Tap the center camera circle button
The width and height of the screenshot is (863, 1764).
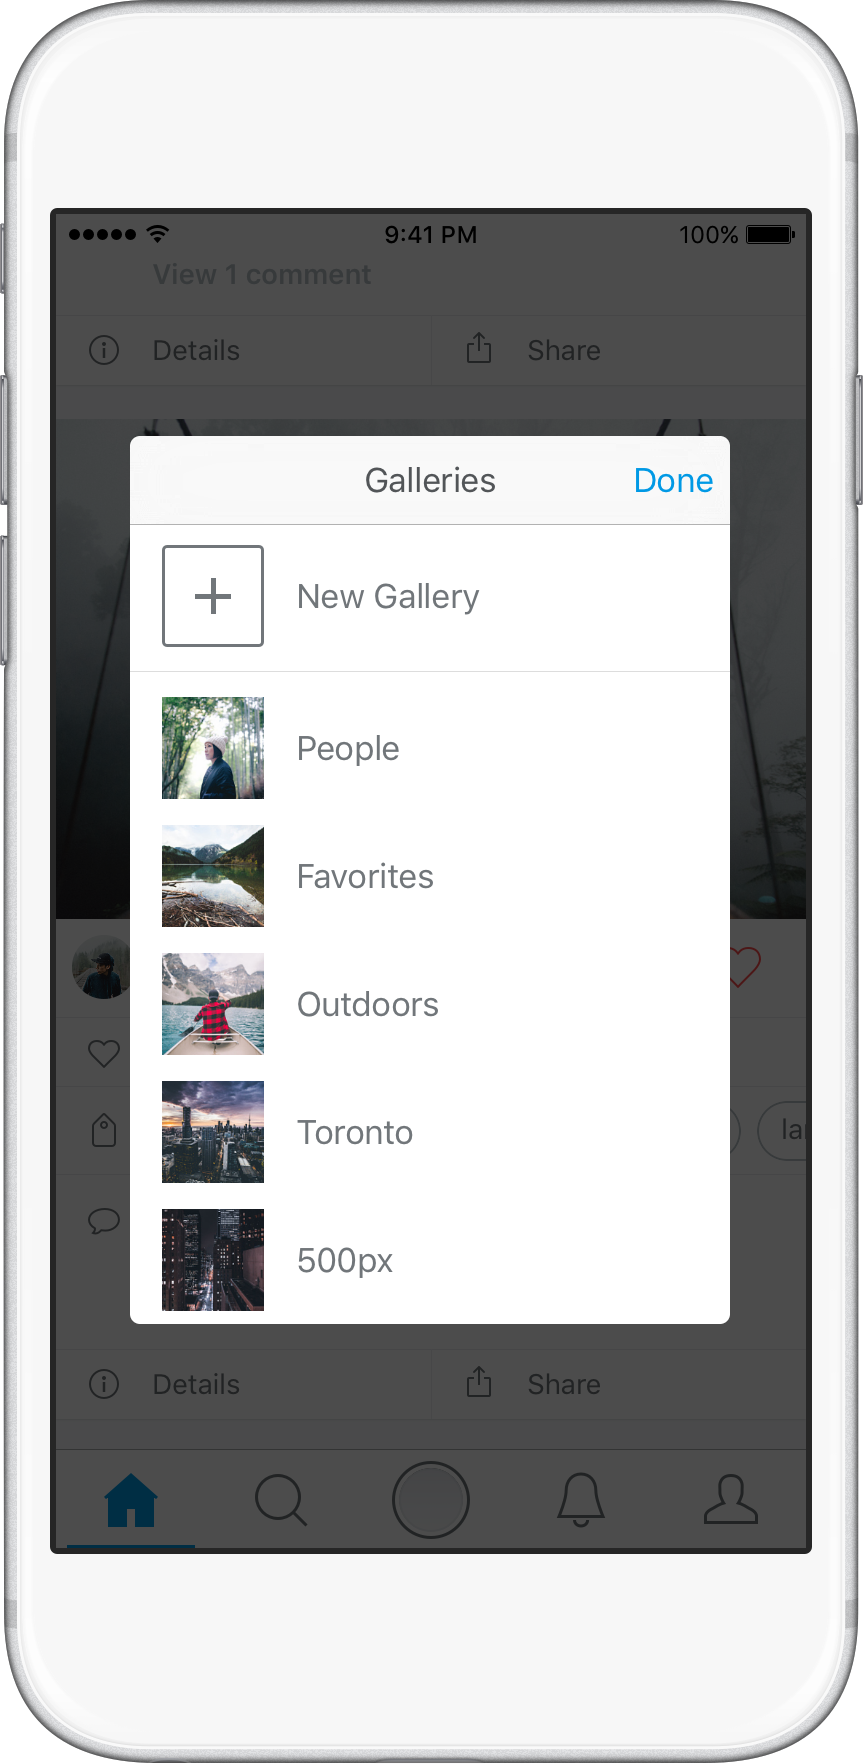431,1499
